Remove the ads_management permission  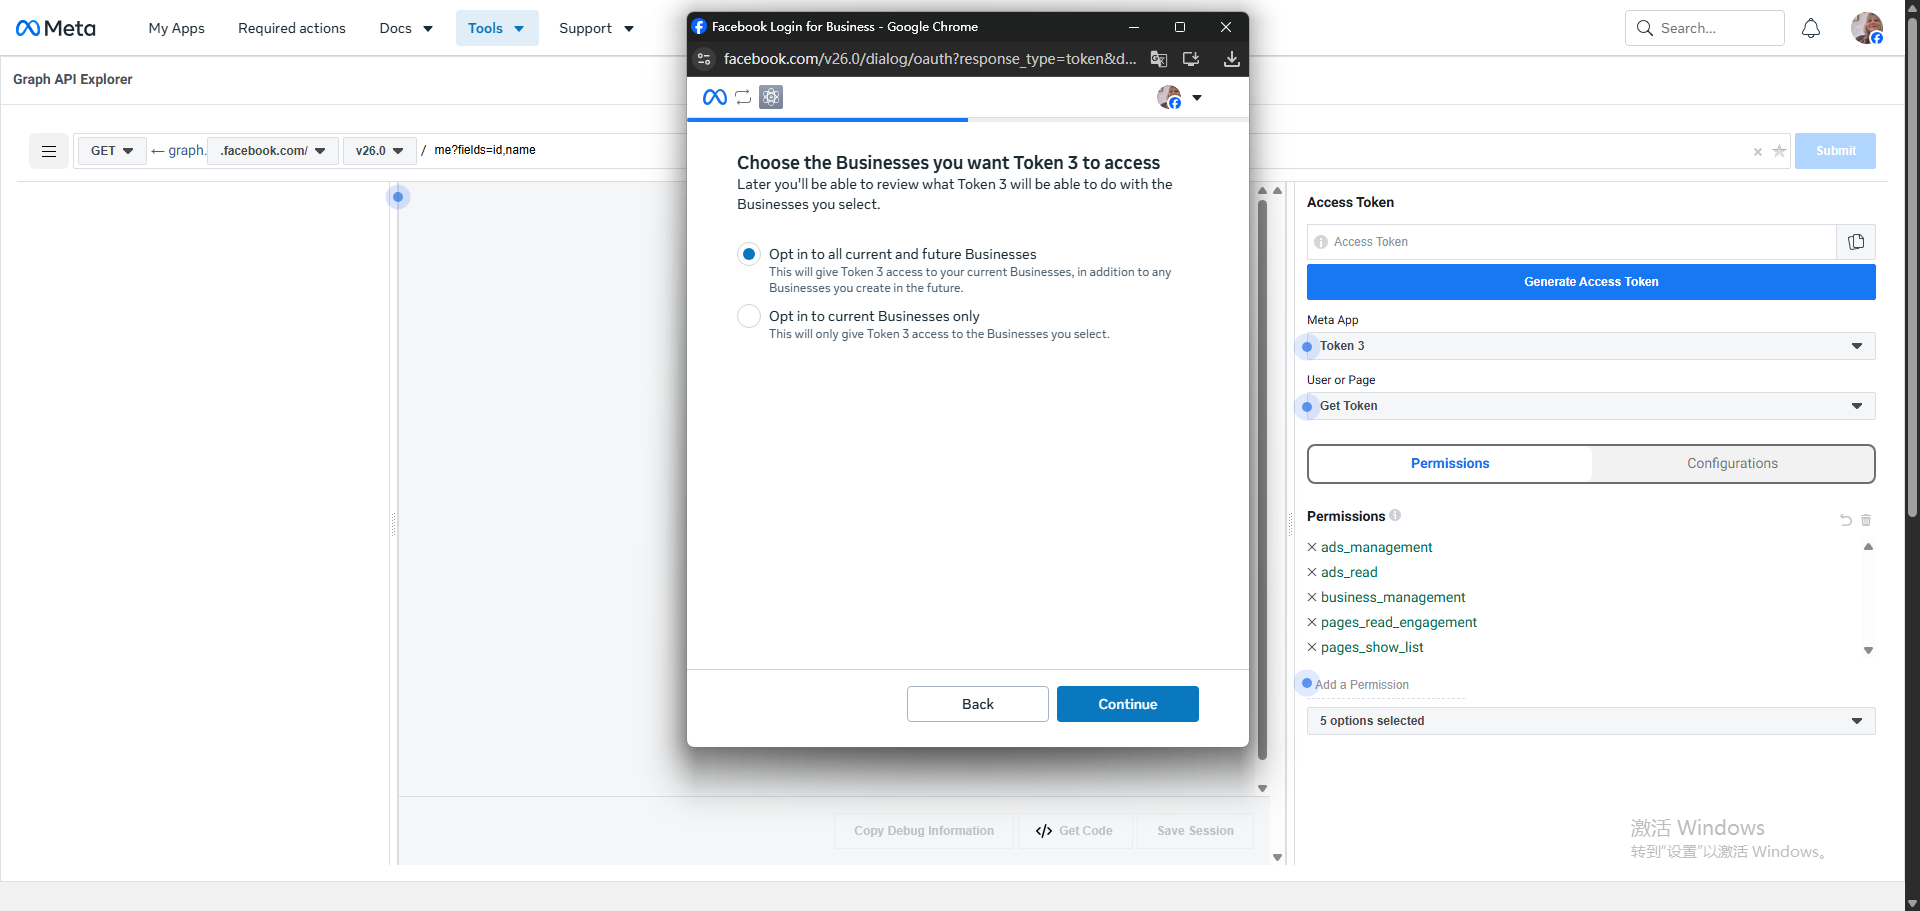click(1312, 547)
